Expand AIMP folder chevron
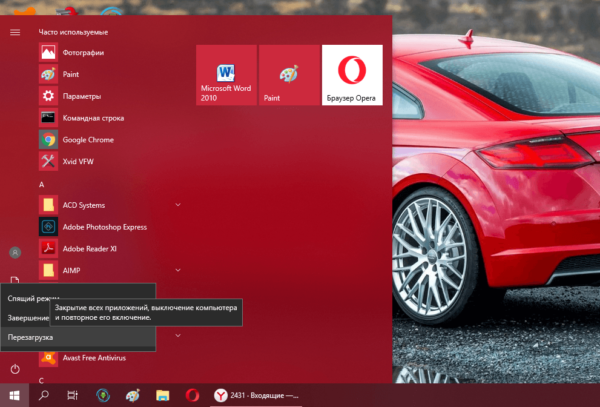Viewport: 600px width, 407px height. pos(178,270)
